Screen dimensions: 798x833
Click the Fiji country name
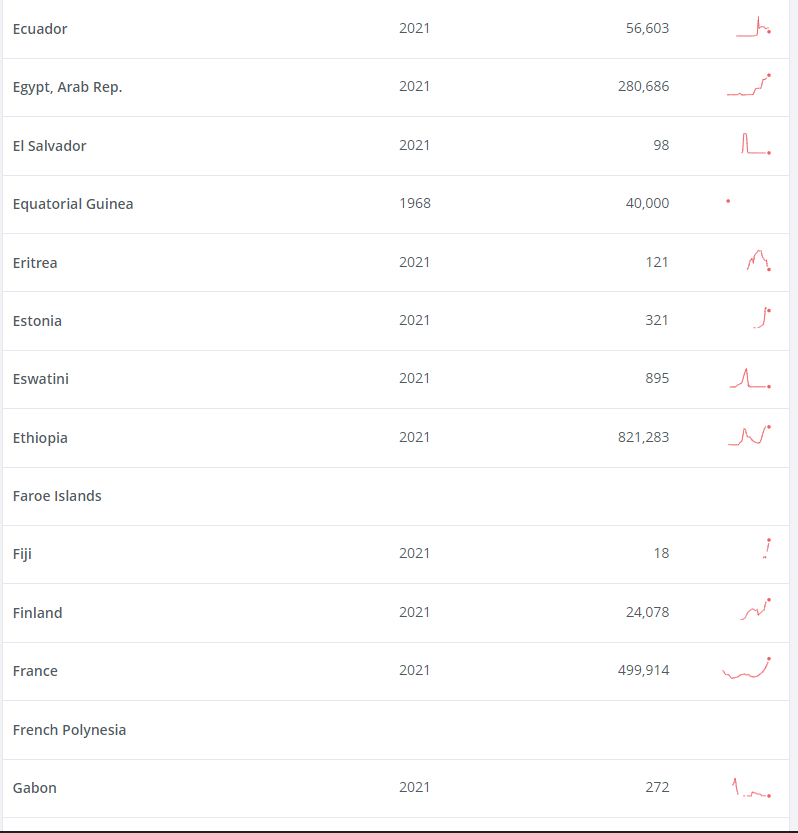click(22, 553)
